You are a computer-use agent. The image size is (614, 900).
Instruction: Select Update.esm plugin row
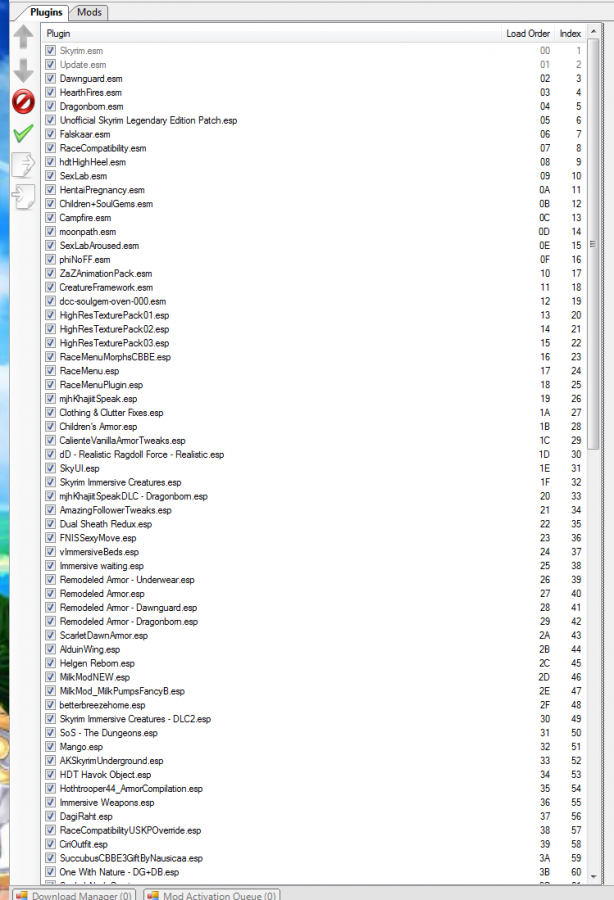click(314, 64)
